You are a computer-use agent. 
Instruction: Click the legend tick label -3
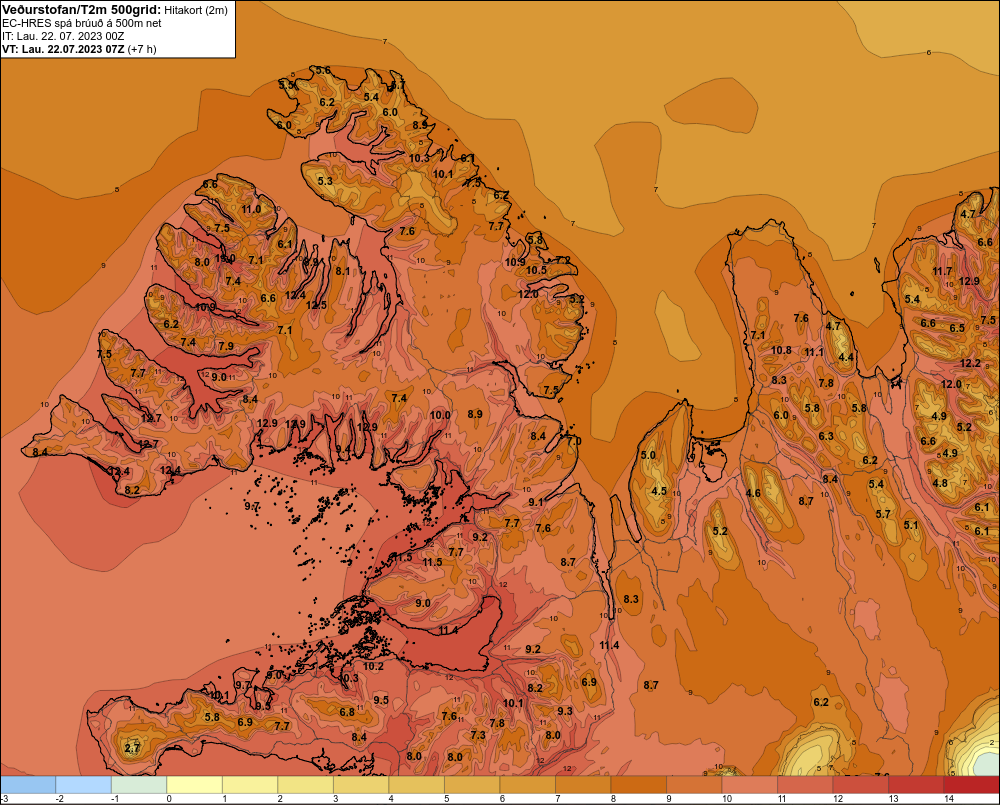[x=5, y=799]
